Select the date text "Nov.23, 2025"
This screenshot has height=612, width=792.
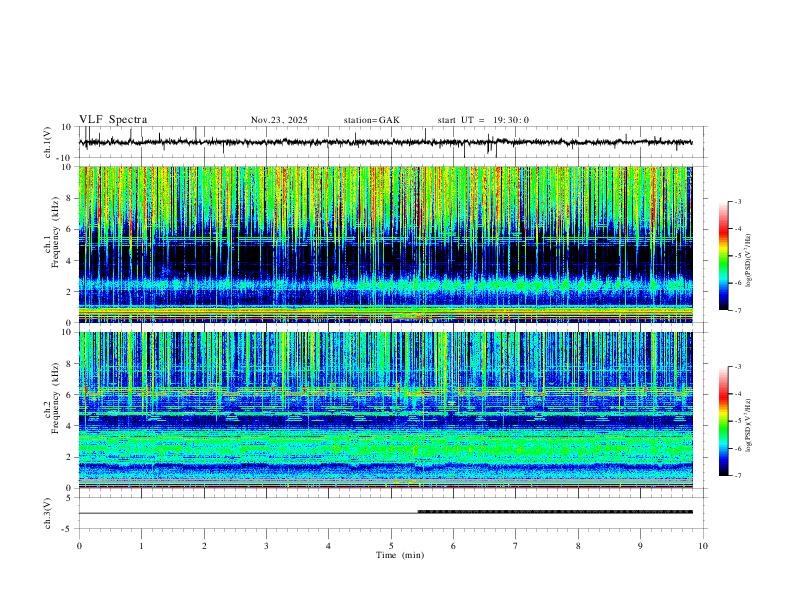(279, 120)
